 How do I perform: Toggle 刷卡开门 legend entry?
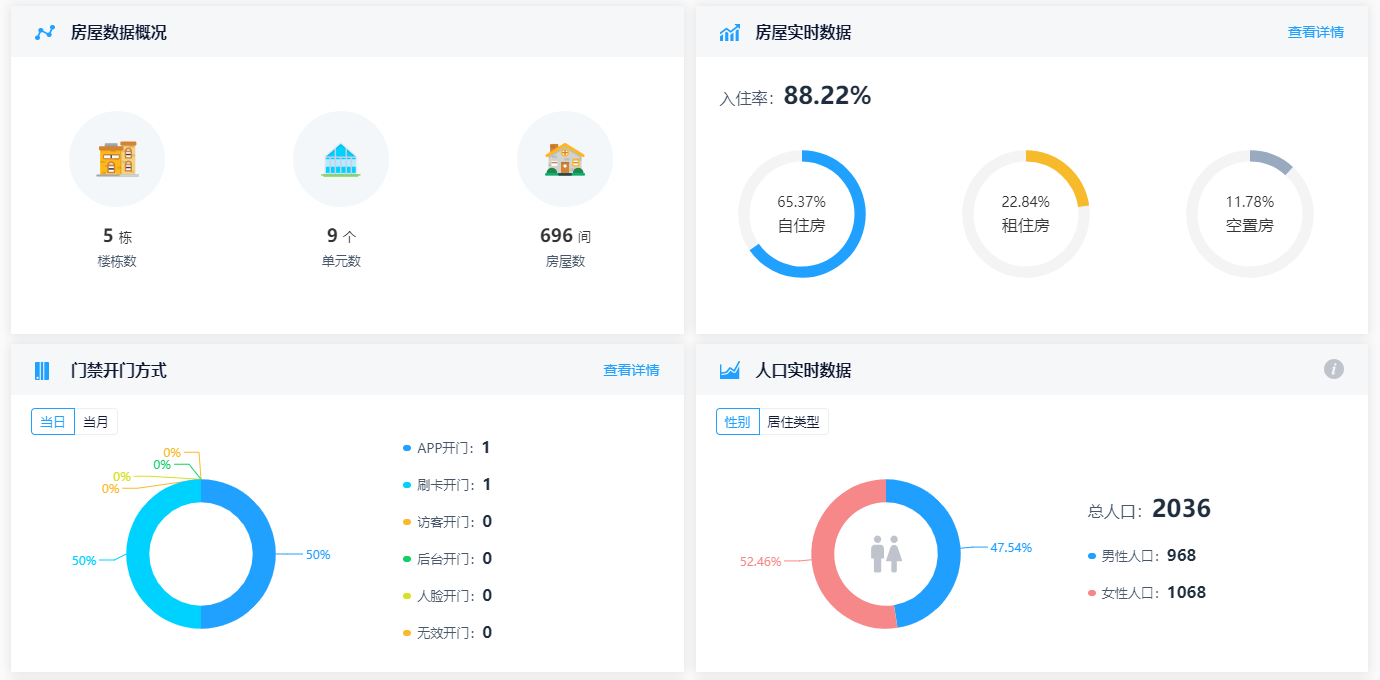coord(447,485)
